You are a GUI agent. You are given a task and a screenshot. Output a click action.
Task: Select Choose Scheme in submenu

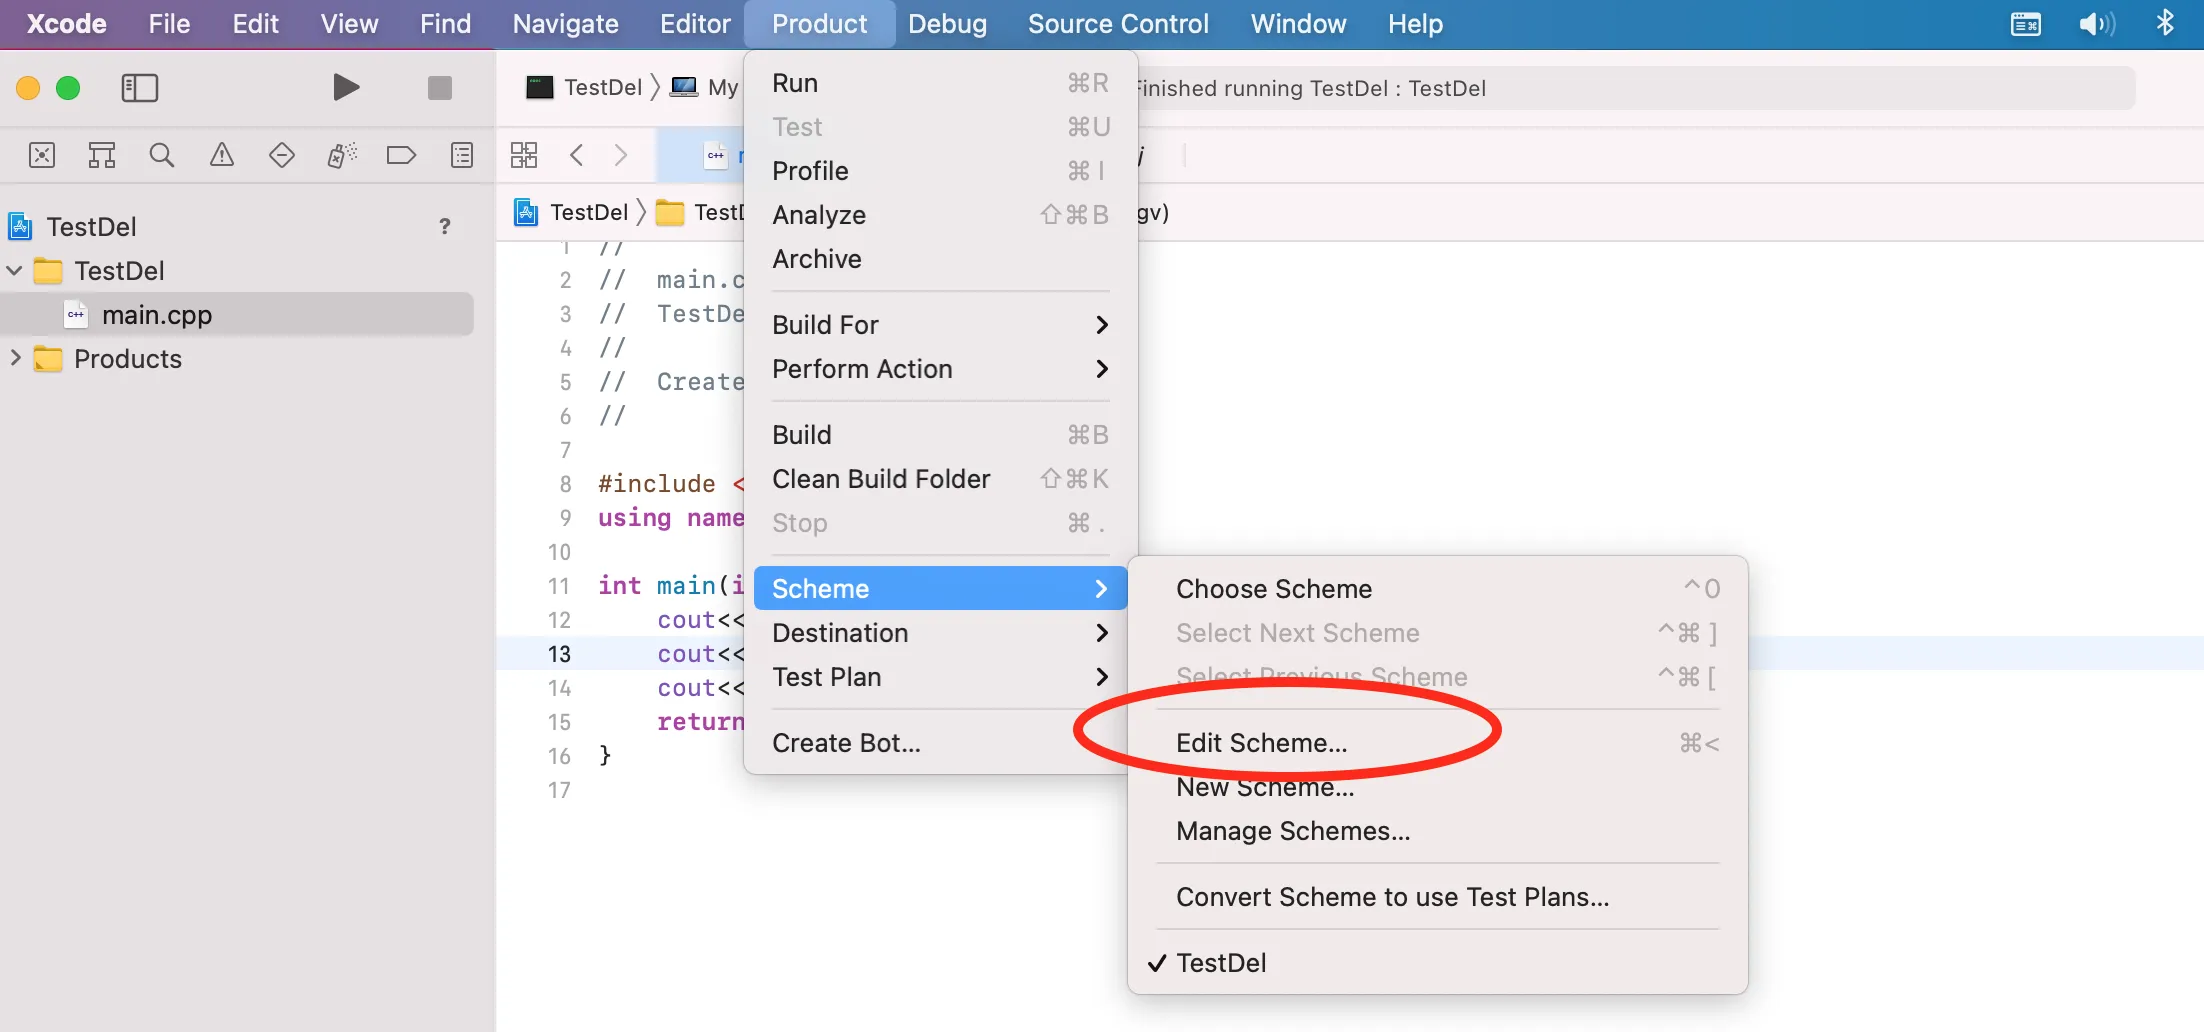click(x=1438, y=589)
